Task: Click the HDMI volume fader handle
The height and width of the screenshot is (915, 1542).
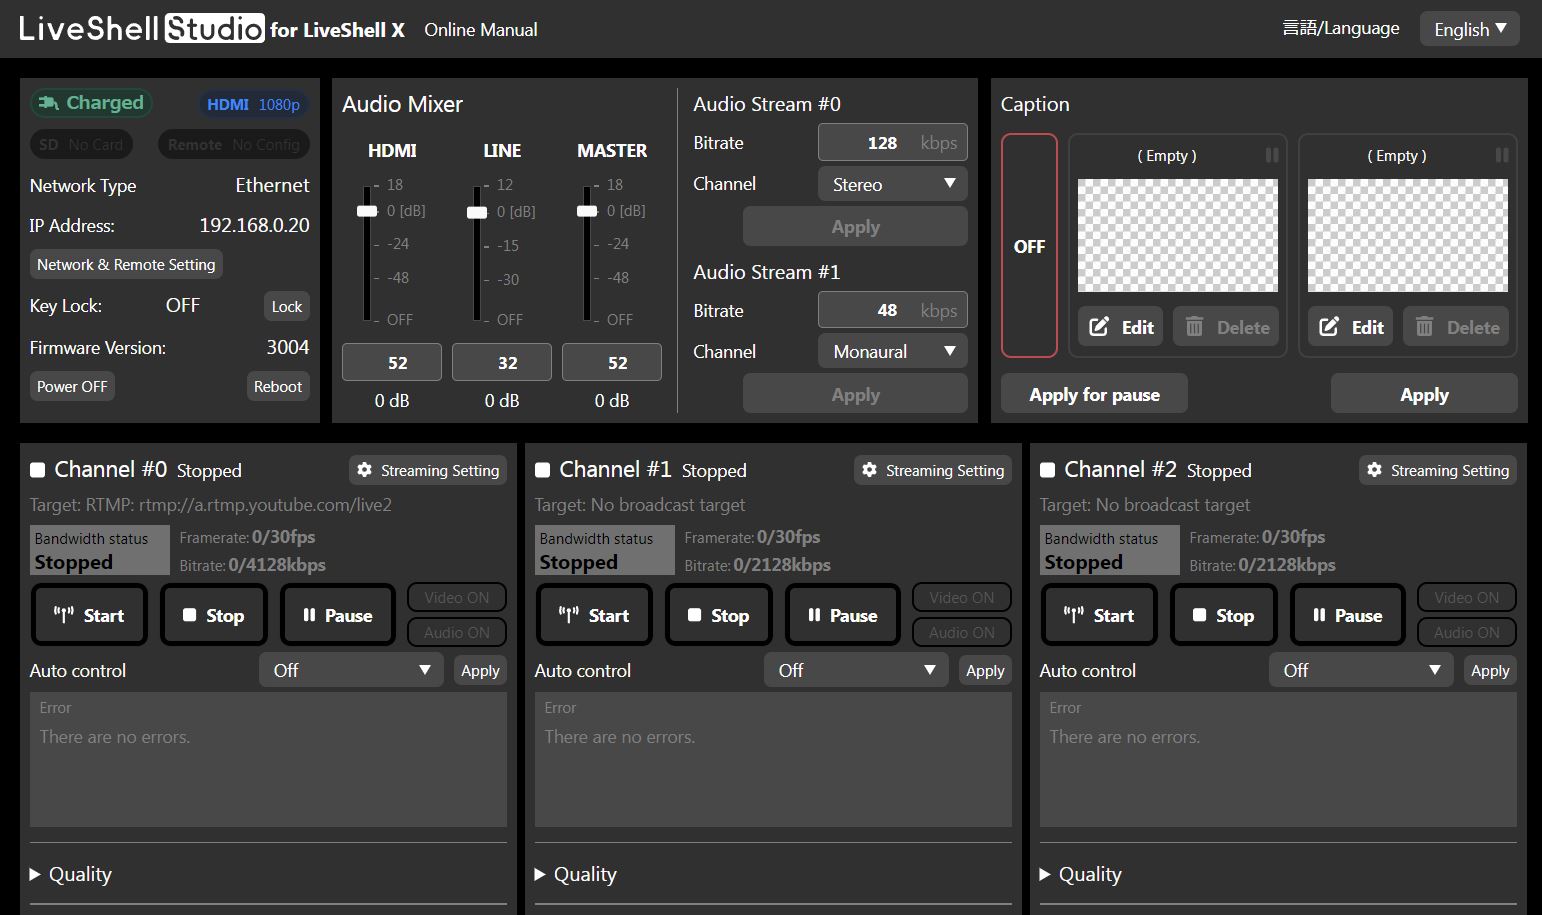Action: (367, 211)
